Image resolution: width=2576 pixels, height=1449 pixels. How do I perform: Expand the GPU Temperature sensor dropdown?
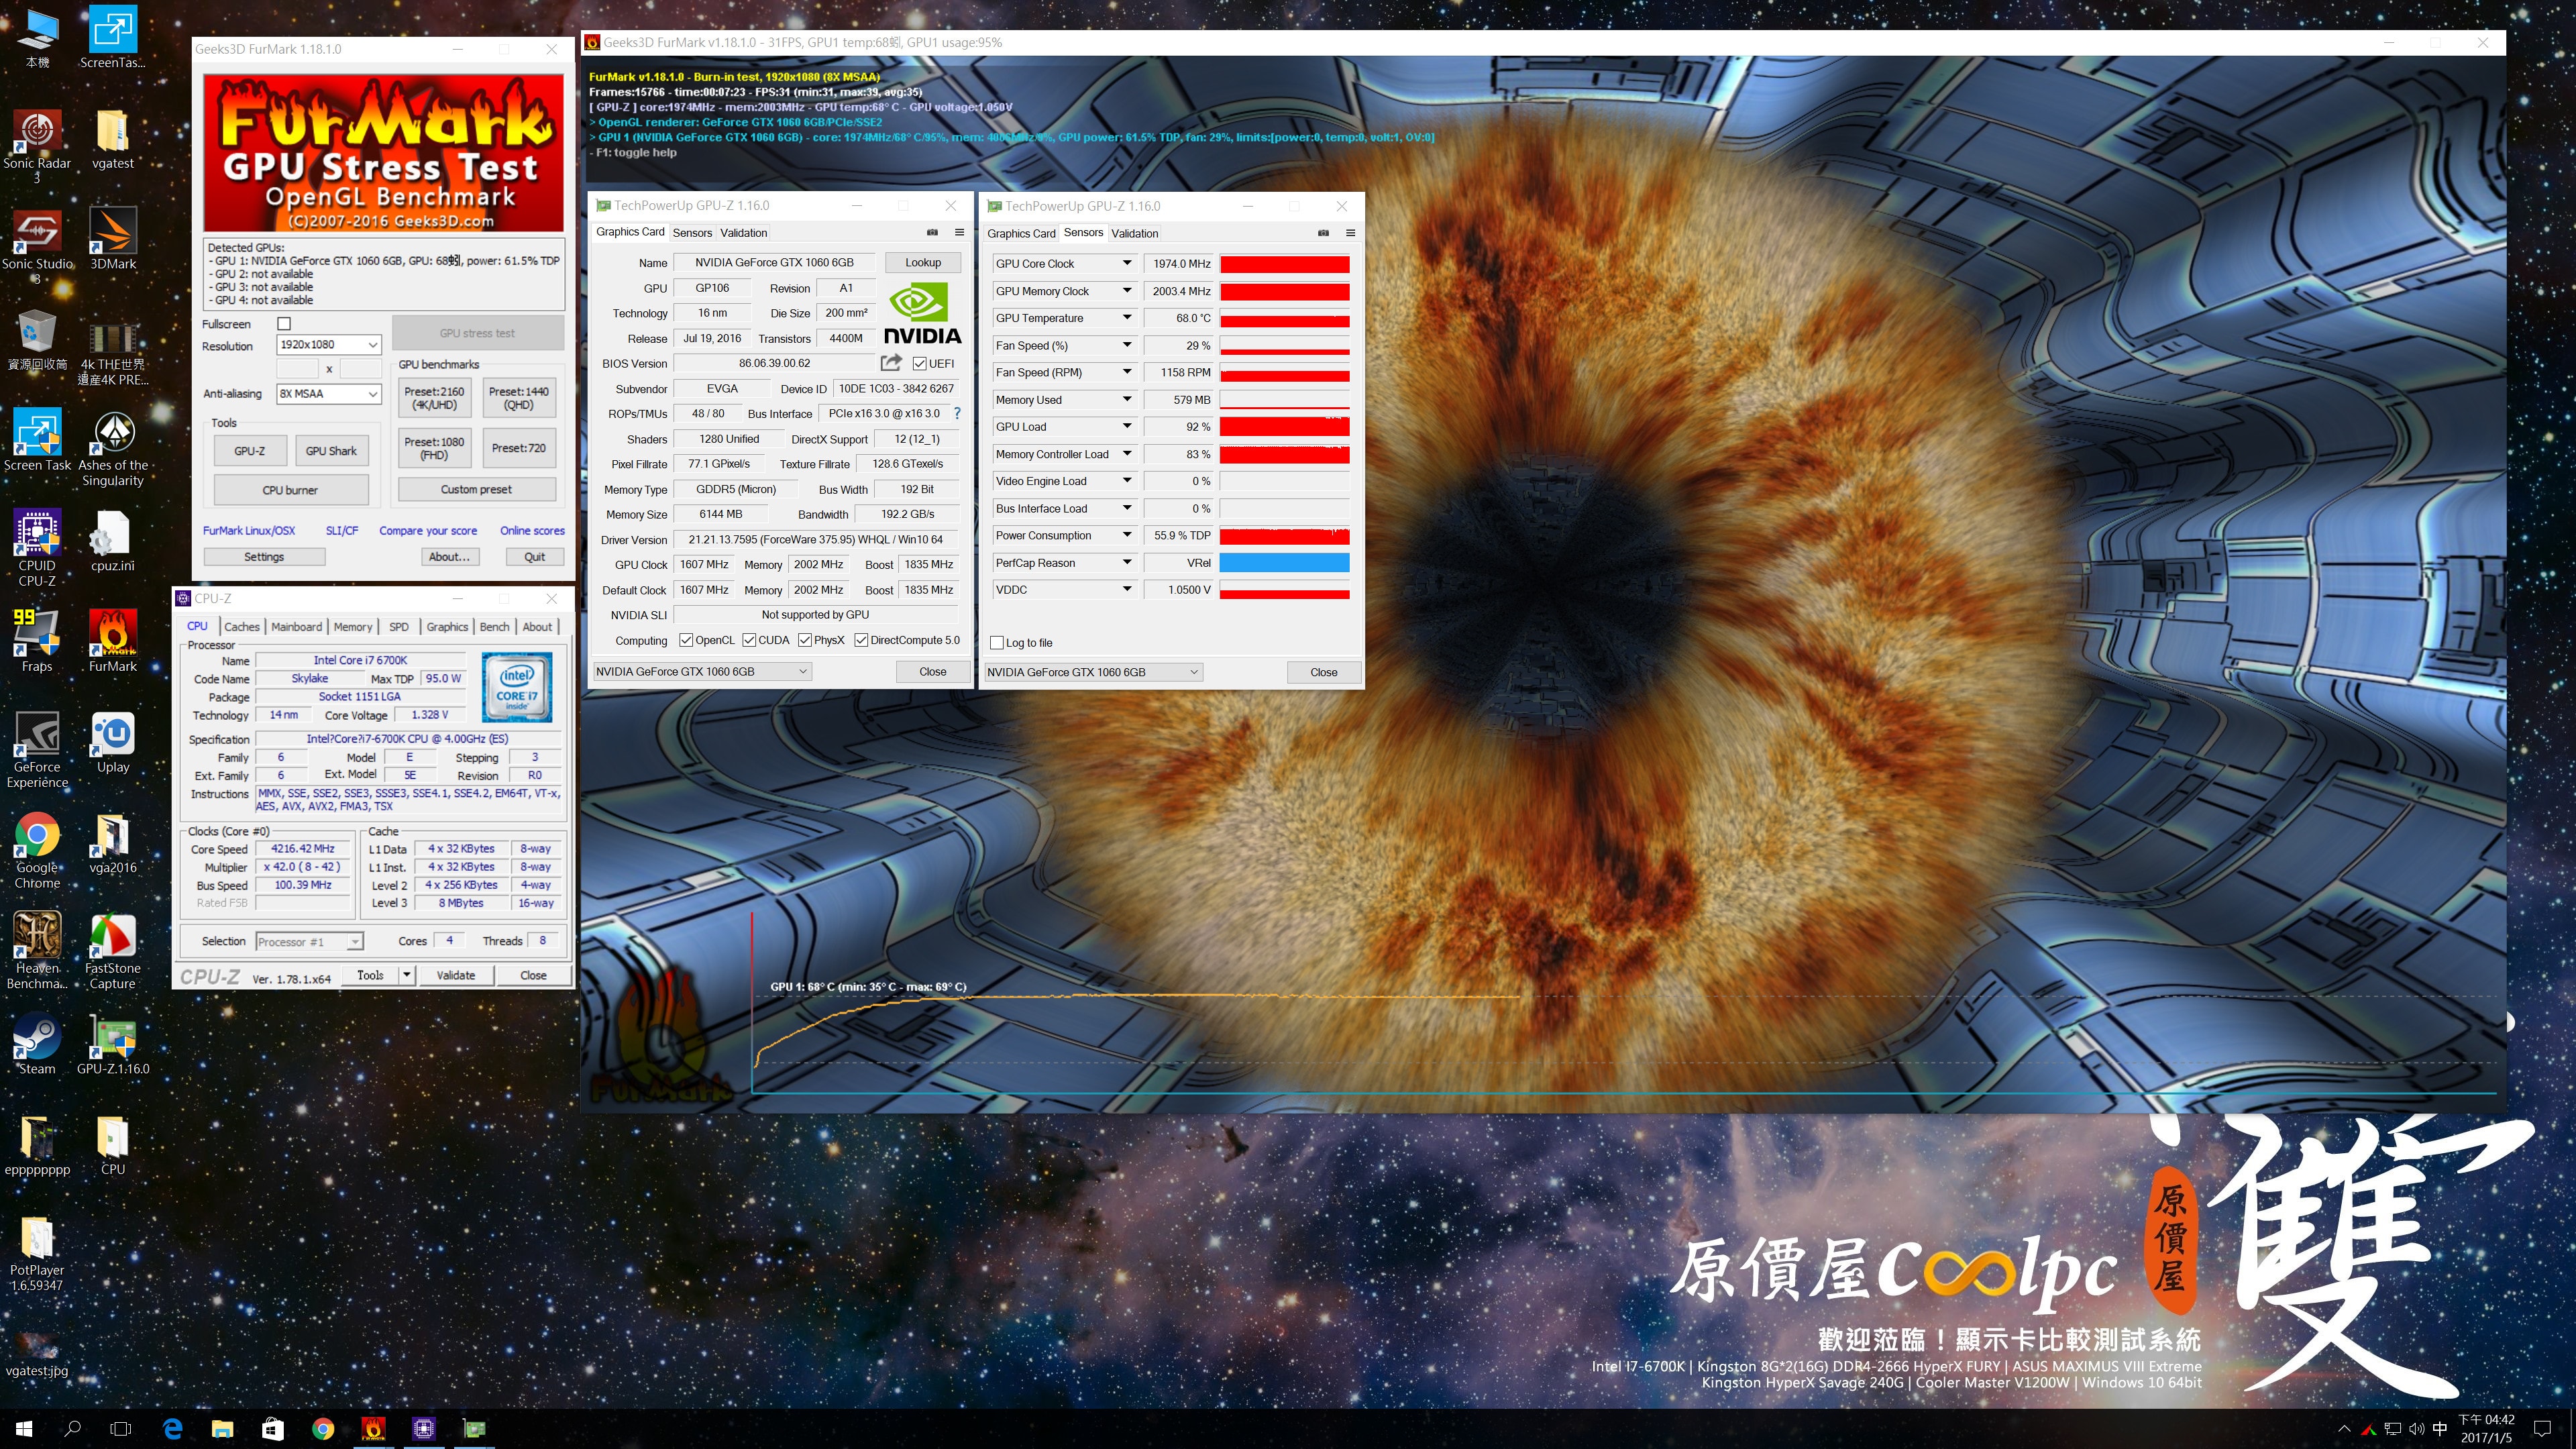point(1127,318)
